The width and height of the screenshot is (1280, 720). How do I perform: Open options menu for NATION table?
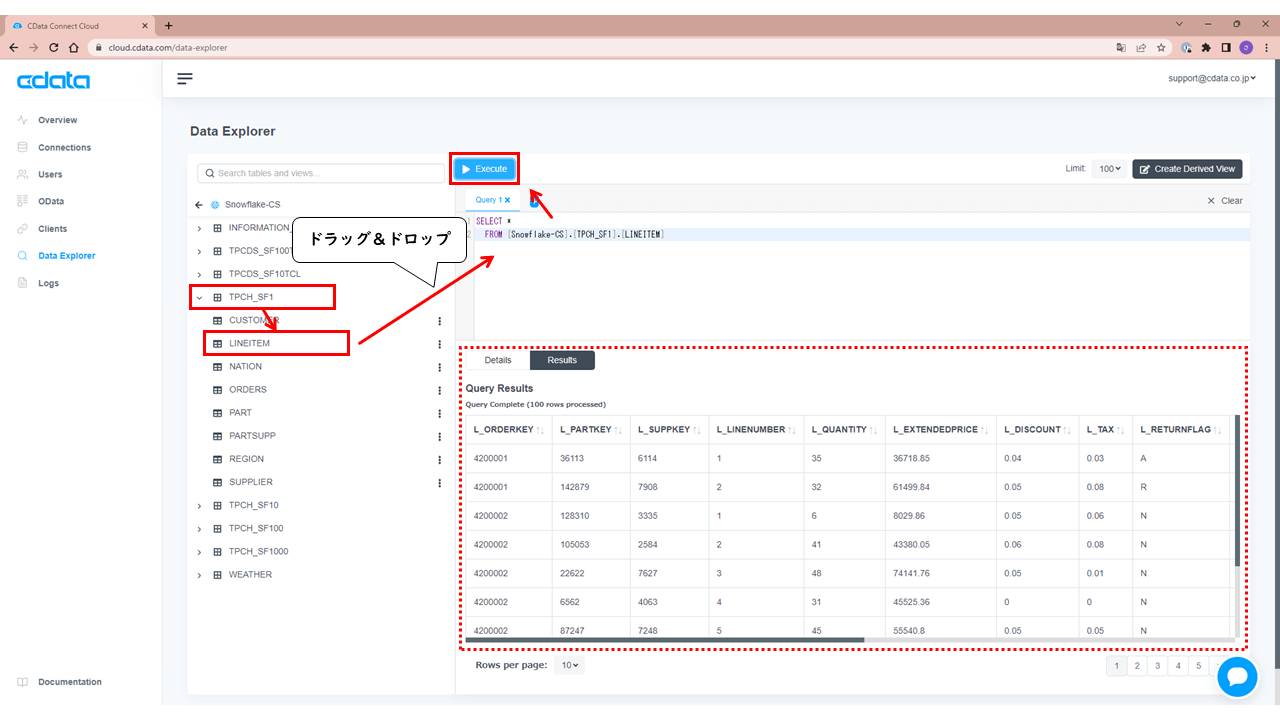click(439, 367)
